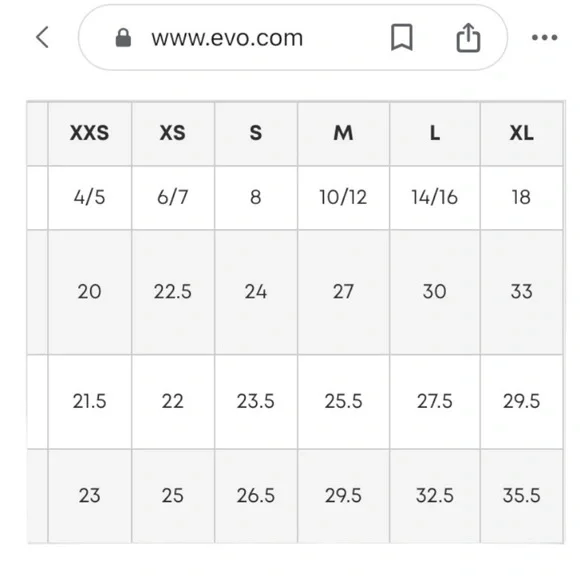Select the XXS column header

tap(90, 133)
